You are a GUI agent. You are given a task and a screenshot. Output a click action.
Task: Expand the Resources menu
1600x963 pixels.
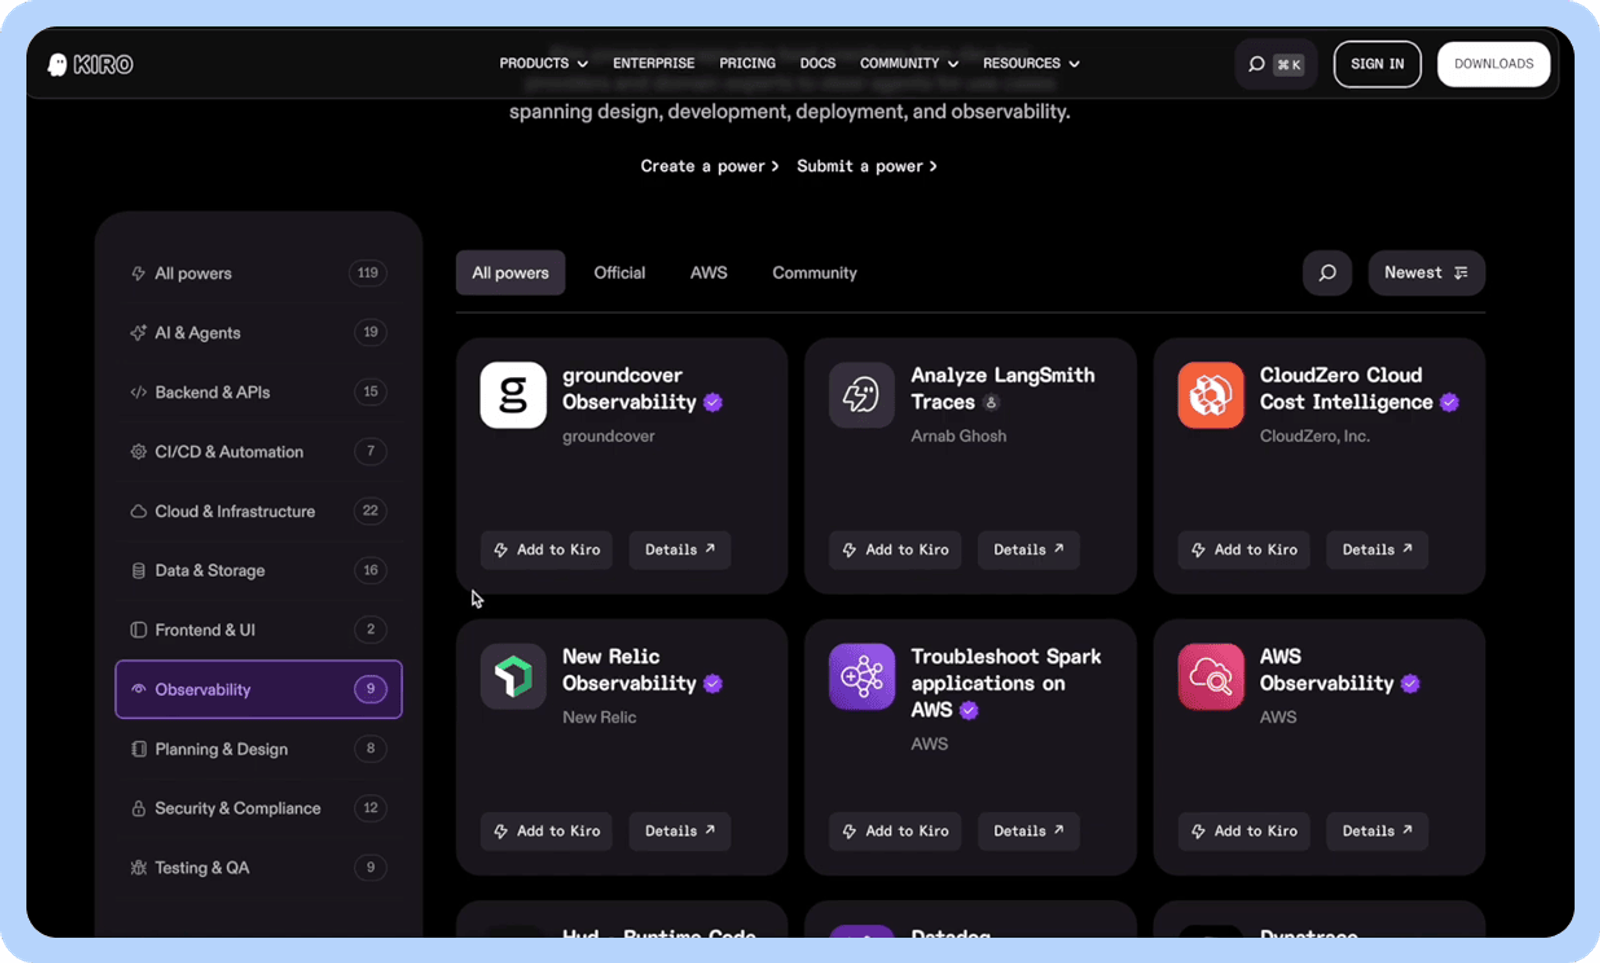[1031, 63]
